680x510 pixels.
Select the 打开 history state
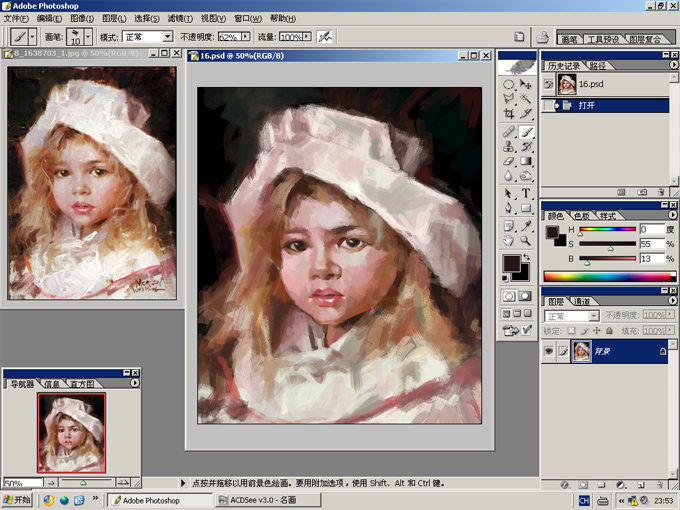tap(605, 105)
